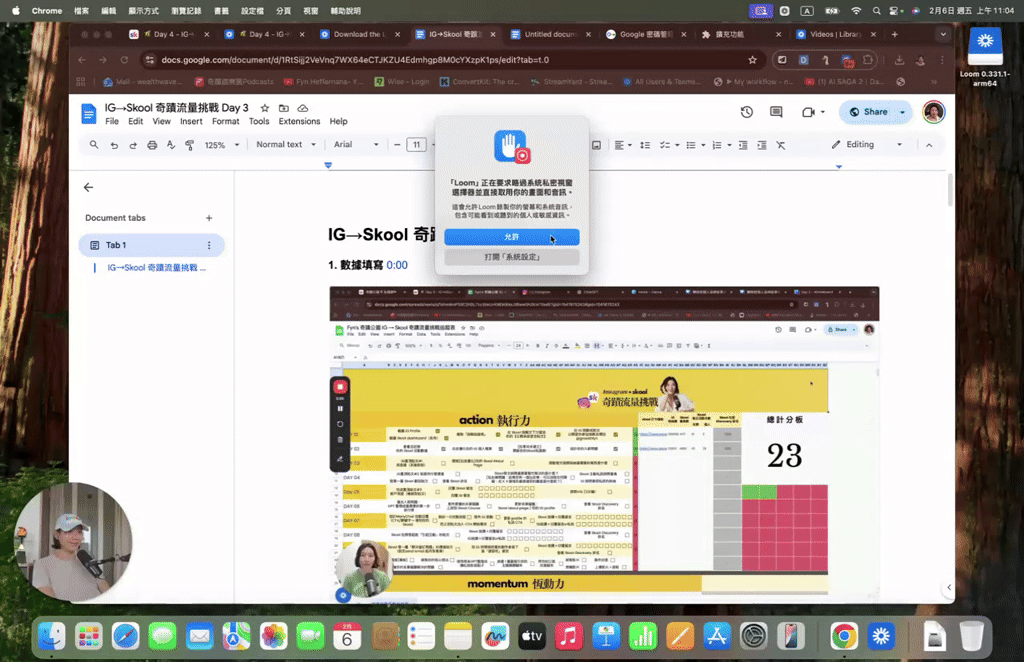This screenshot has height=662, width=1024.
Task: Check cloud save status icon
Action: point(302,108)
